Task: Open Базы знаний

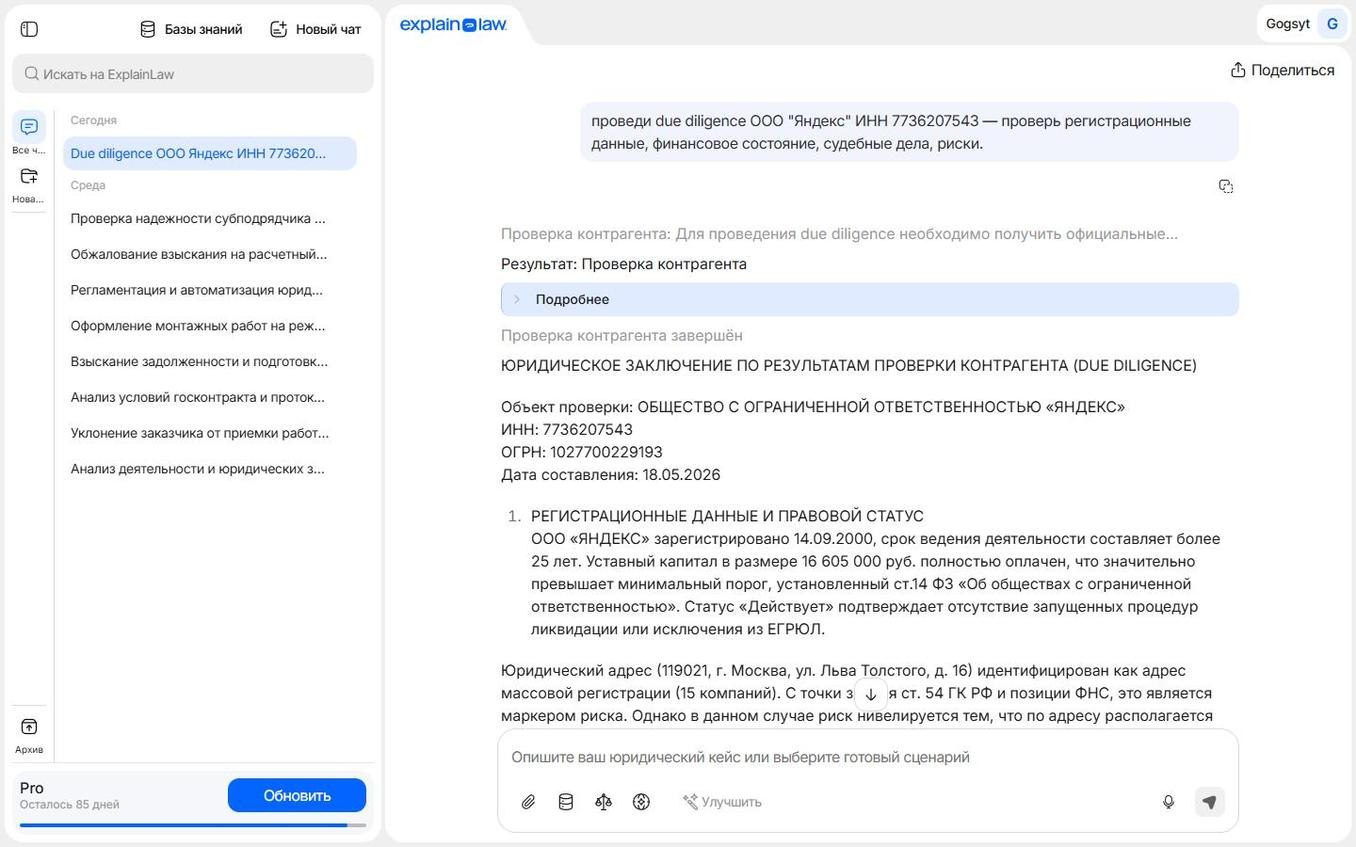Action: 191,29
